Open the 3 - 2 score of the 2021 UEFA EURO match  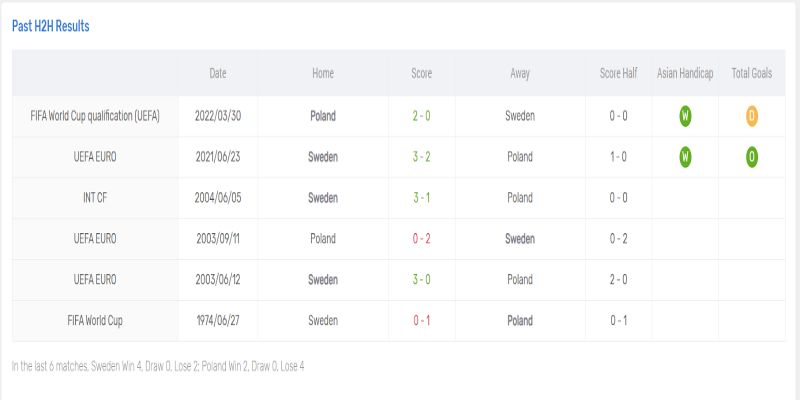click(422, 157)
